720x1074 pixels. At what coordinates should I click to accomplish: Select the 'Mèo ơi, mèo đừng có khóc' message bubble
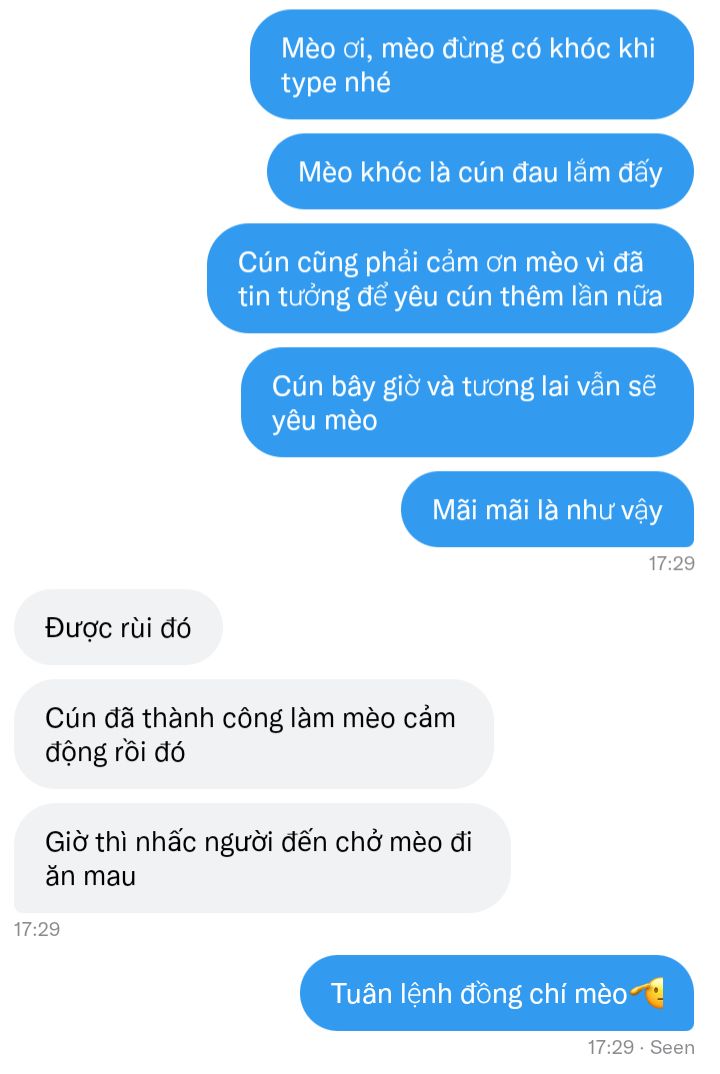coord(471,64)
